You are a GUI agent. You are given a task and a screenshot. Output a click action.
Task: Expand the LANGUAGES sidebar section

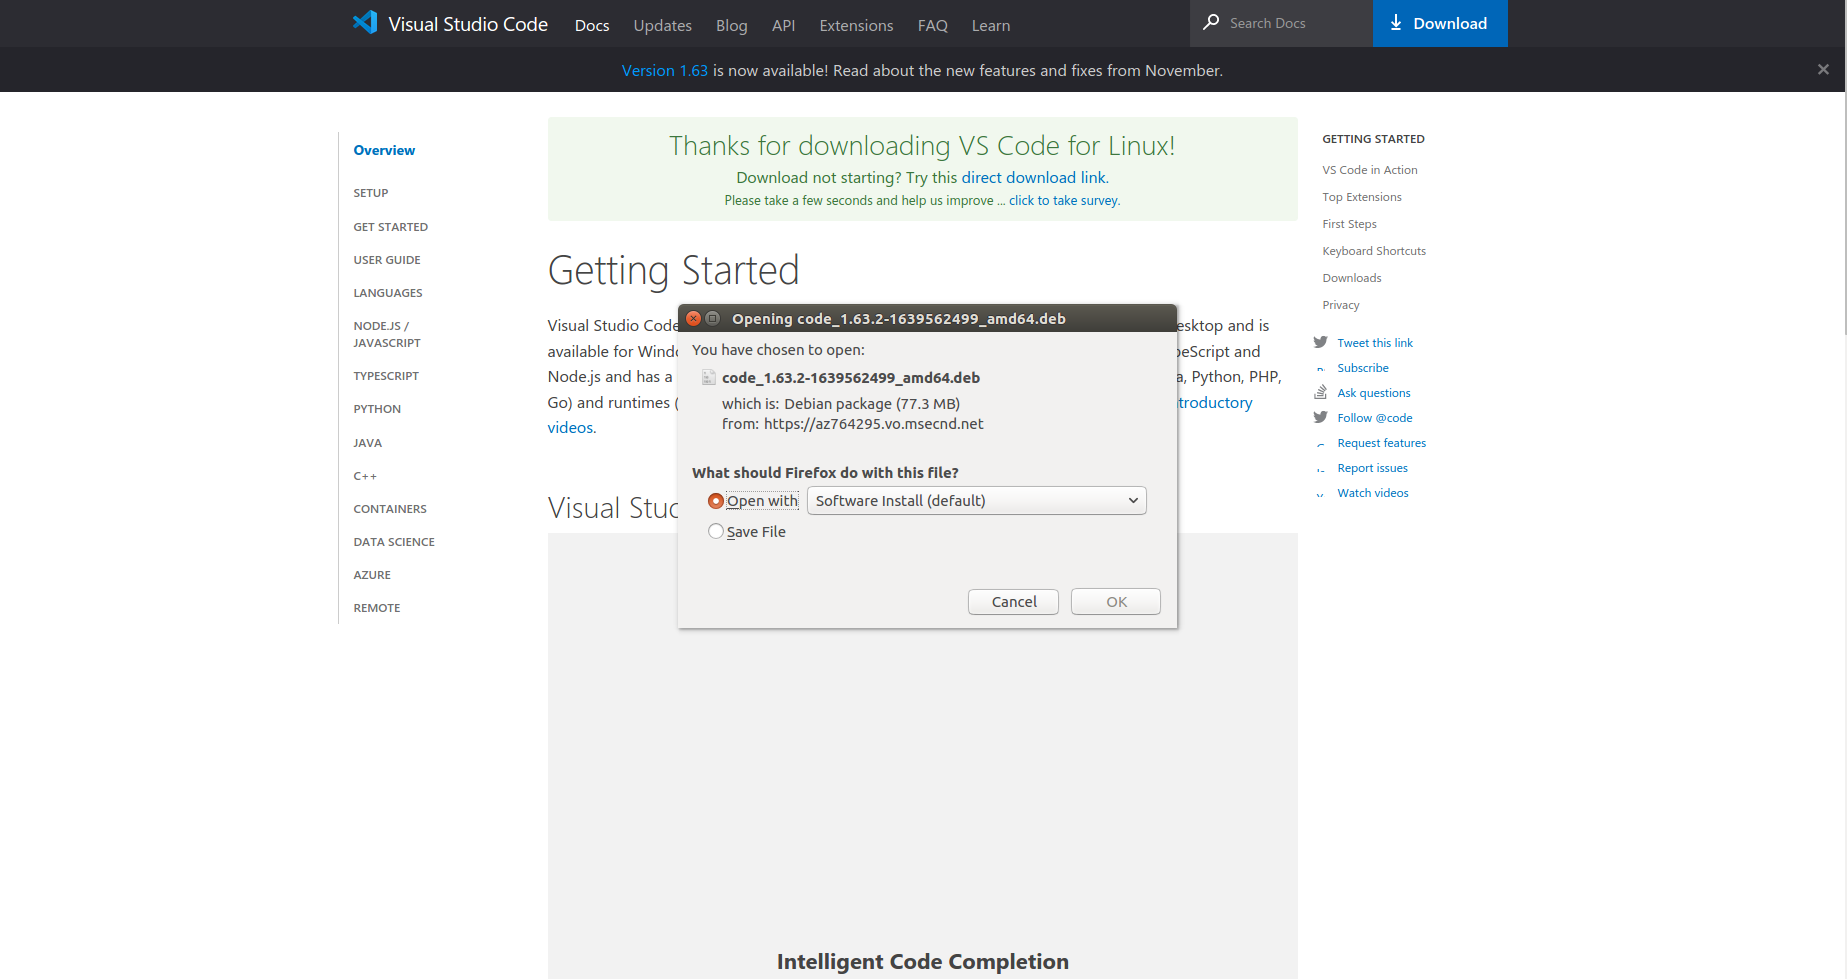[387, 293]
